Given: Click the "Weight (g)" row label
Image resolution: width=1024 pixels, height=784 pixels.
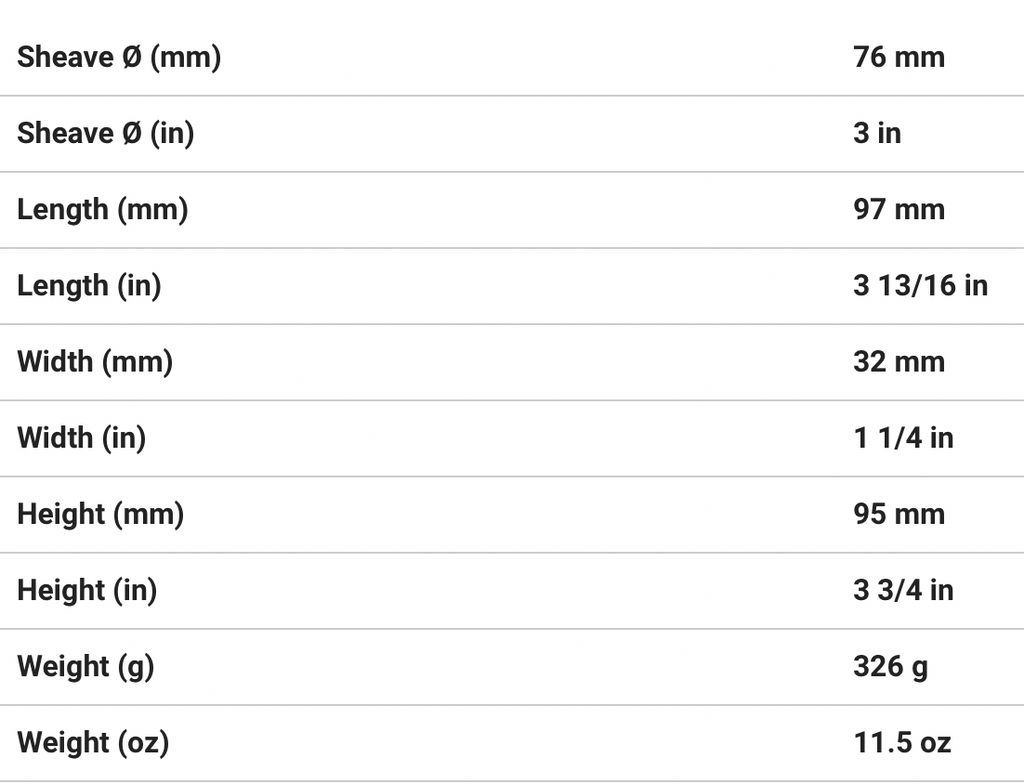Looking at the screenshot, I should [85, 666].
